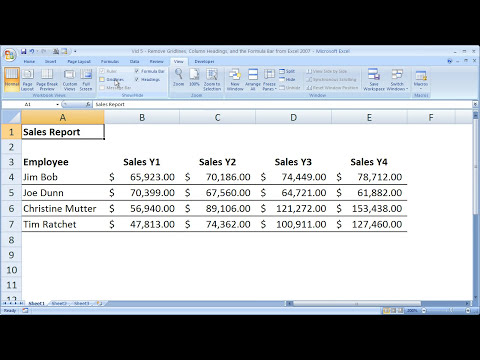
Task: Open Custom Views
Action: (x=70, y=79)
